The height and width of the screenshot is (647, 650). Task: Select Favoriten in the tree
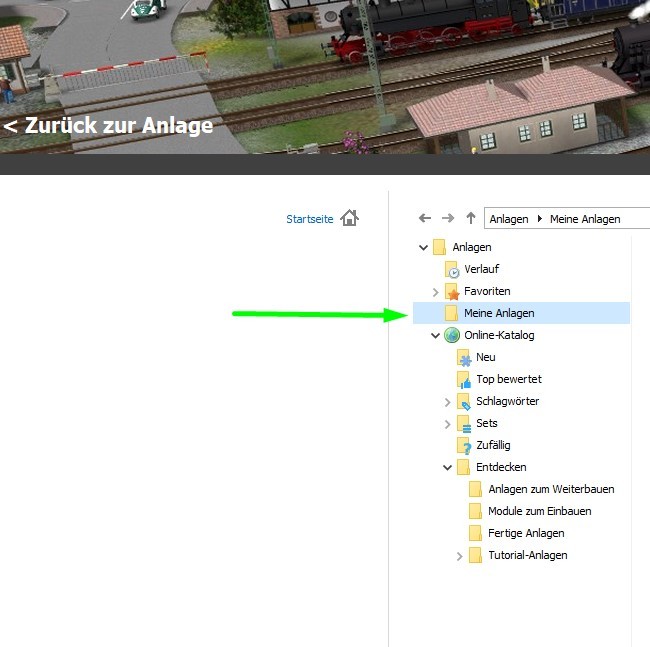click(x=487, y=291)
